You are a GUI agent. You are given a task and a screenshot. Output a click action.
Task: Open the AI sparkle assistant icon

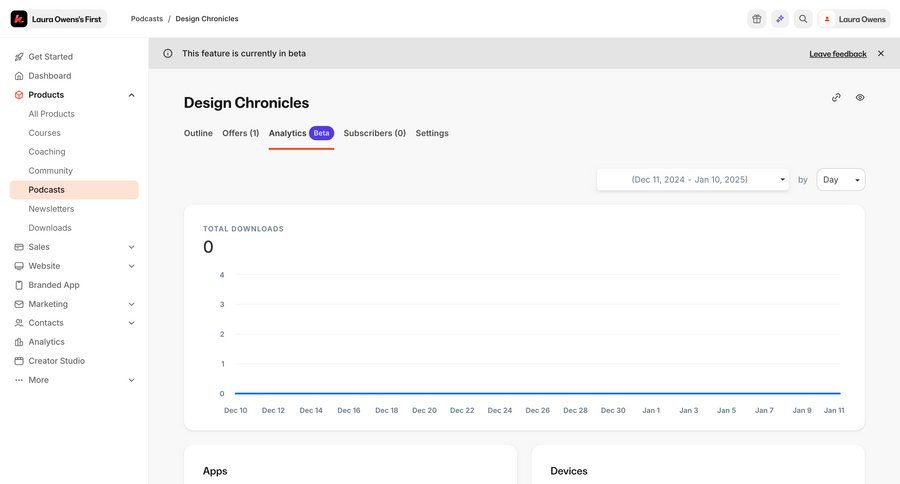click(779, 19)
